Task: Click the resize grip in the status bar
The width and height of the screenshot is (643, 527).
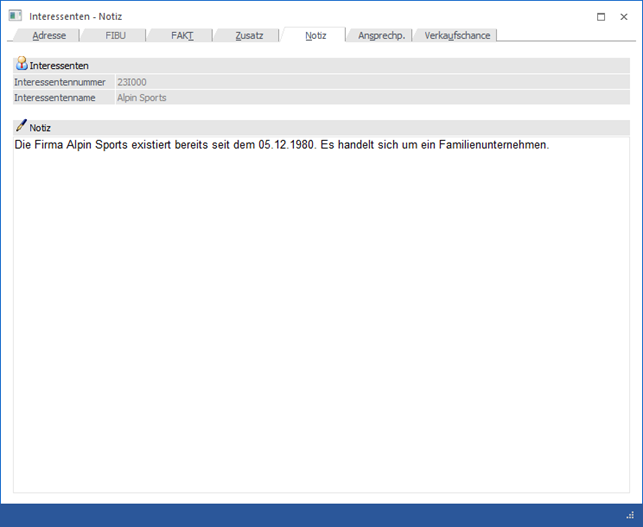Action: tap(630, 515)
